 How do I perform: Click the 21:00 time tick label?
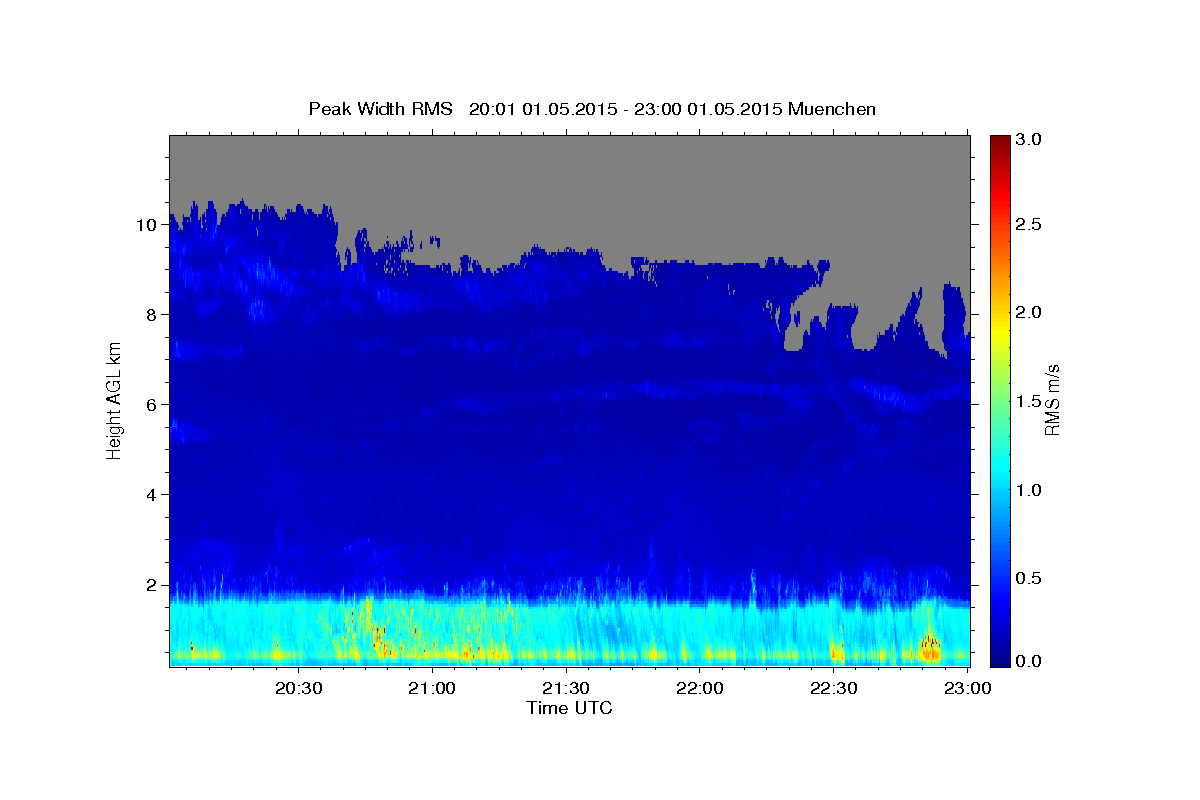(x=432, y=688)
